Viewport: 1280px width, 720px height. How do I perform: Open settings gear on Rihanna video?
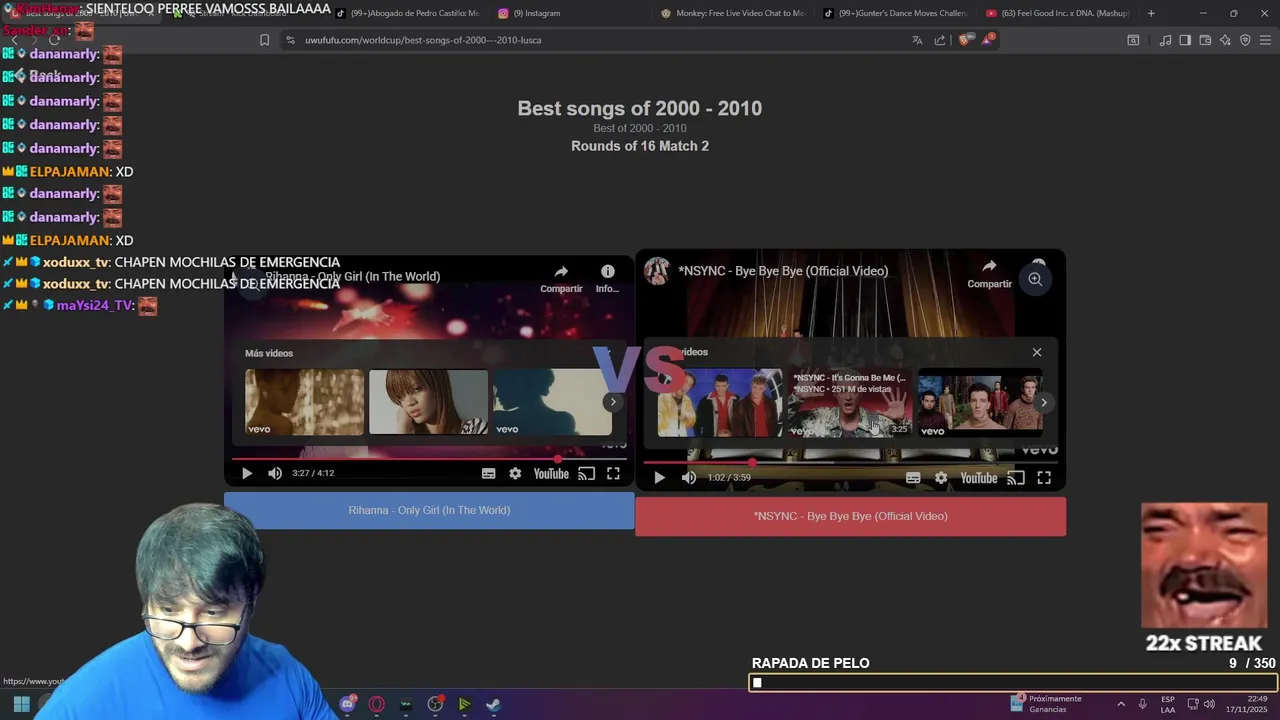pos(515,474)
